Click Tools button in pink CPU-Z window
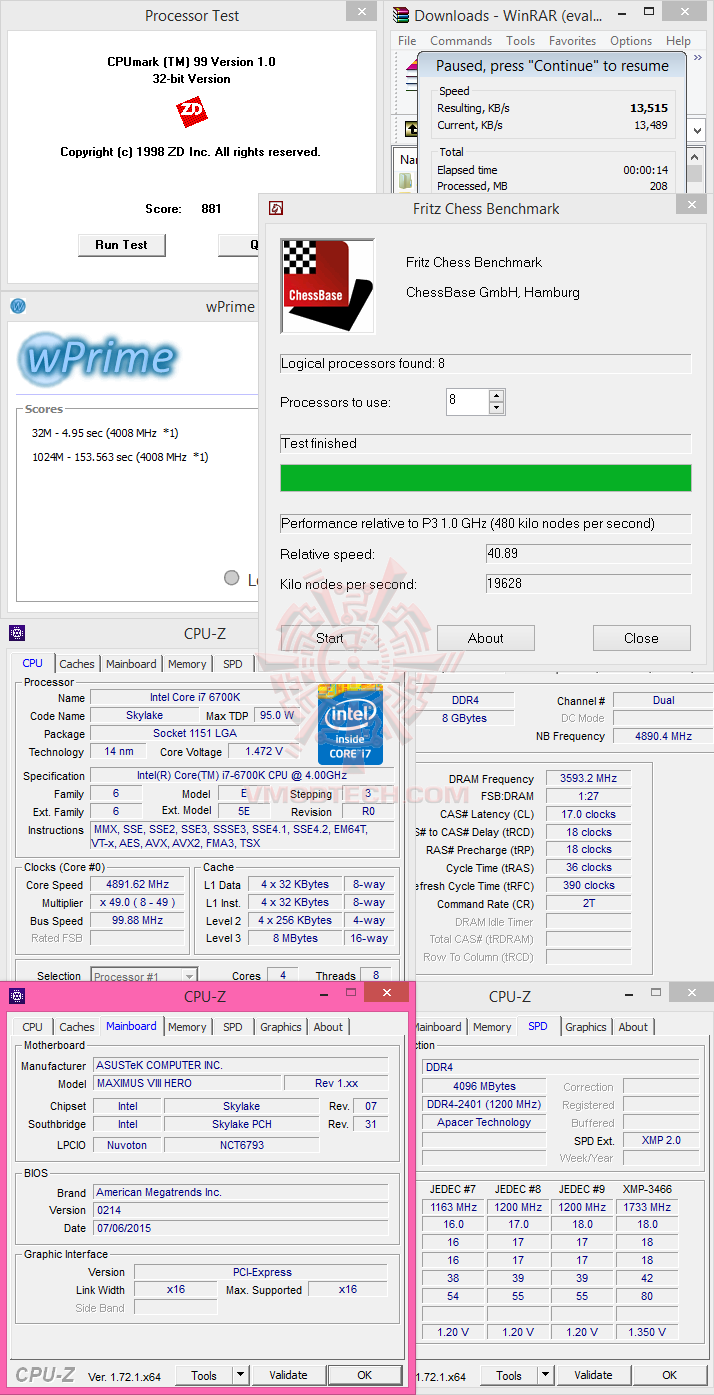The image size is (714, 1395). [204, 1375]
